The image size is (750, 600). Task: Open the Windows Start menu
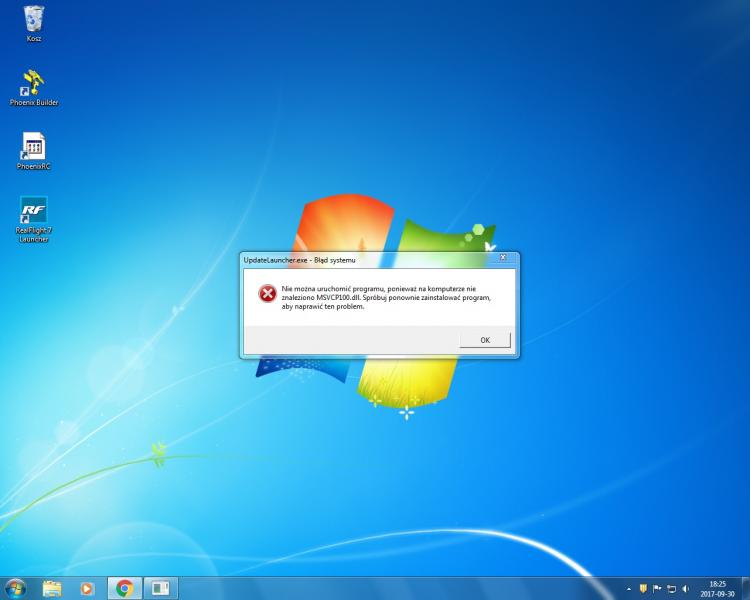coord(15,588)
